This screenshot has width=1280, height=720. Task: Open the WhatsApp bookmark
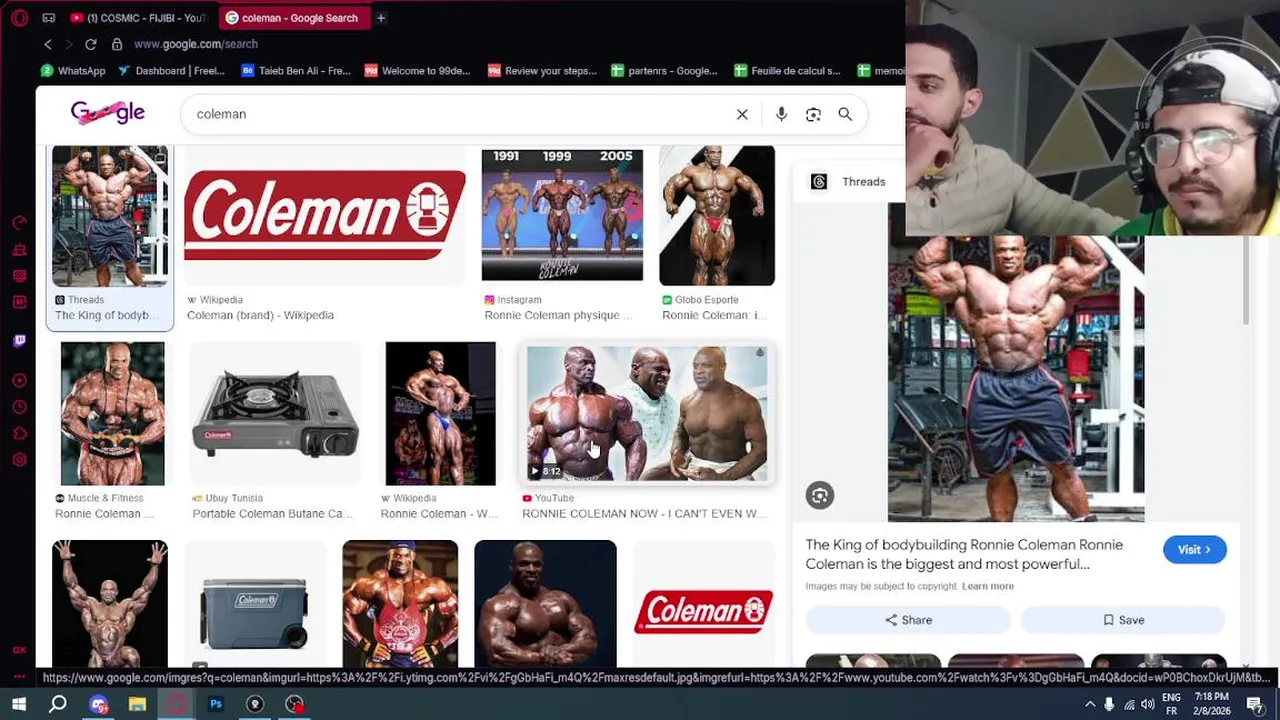[72, 71]
